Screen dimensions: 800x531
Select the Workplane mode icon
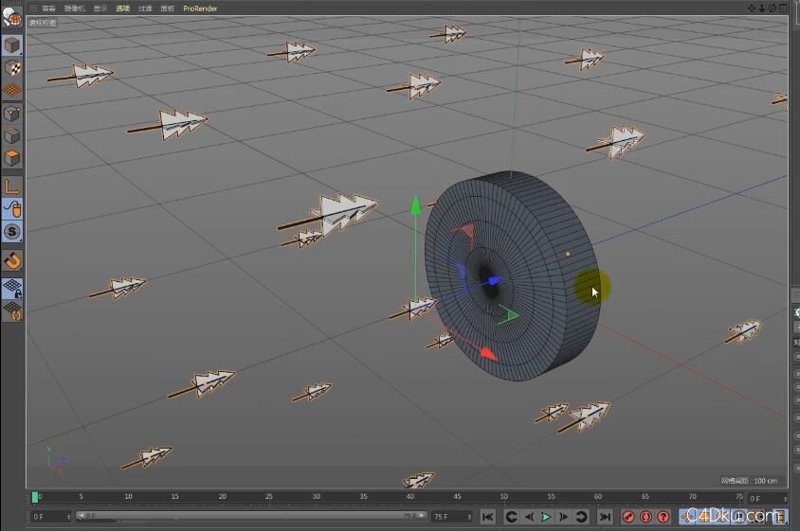(x=12, y=90)
